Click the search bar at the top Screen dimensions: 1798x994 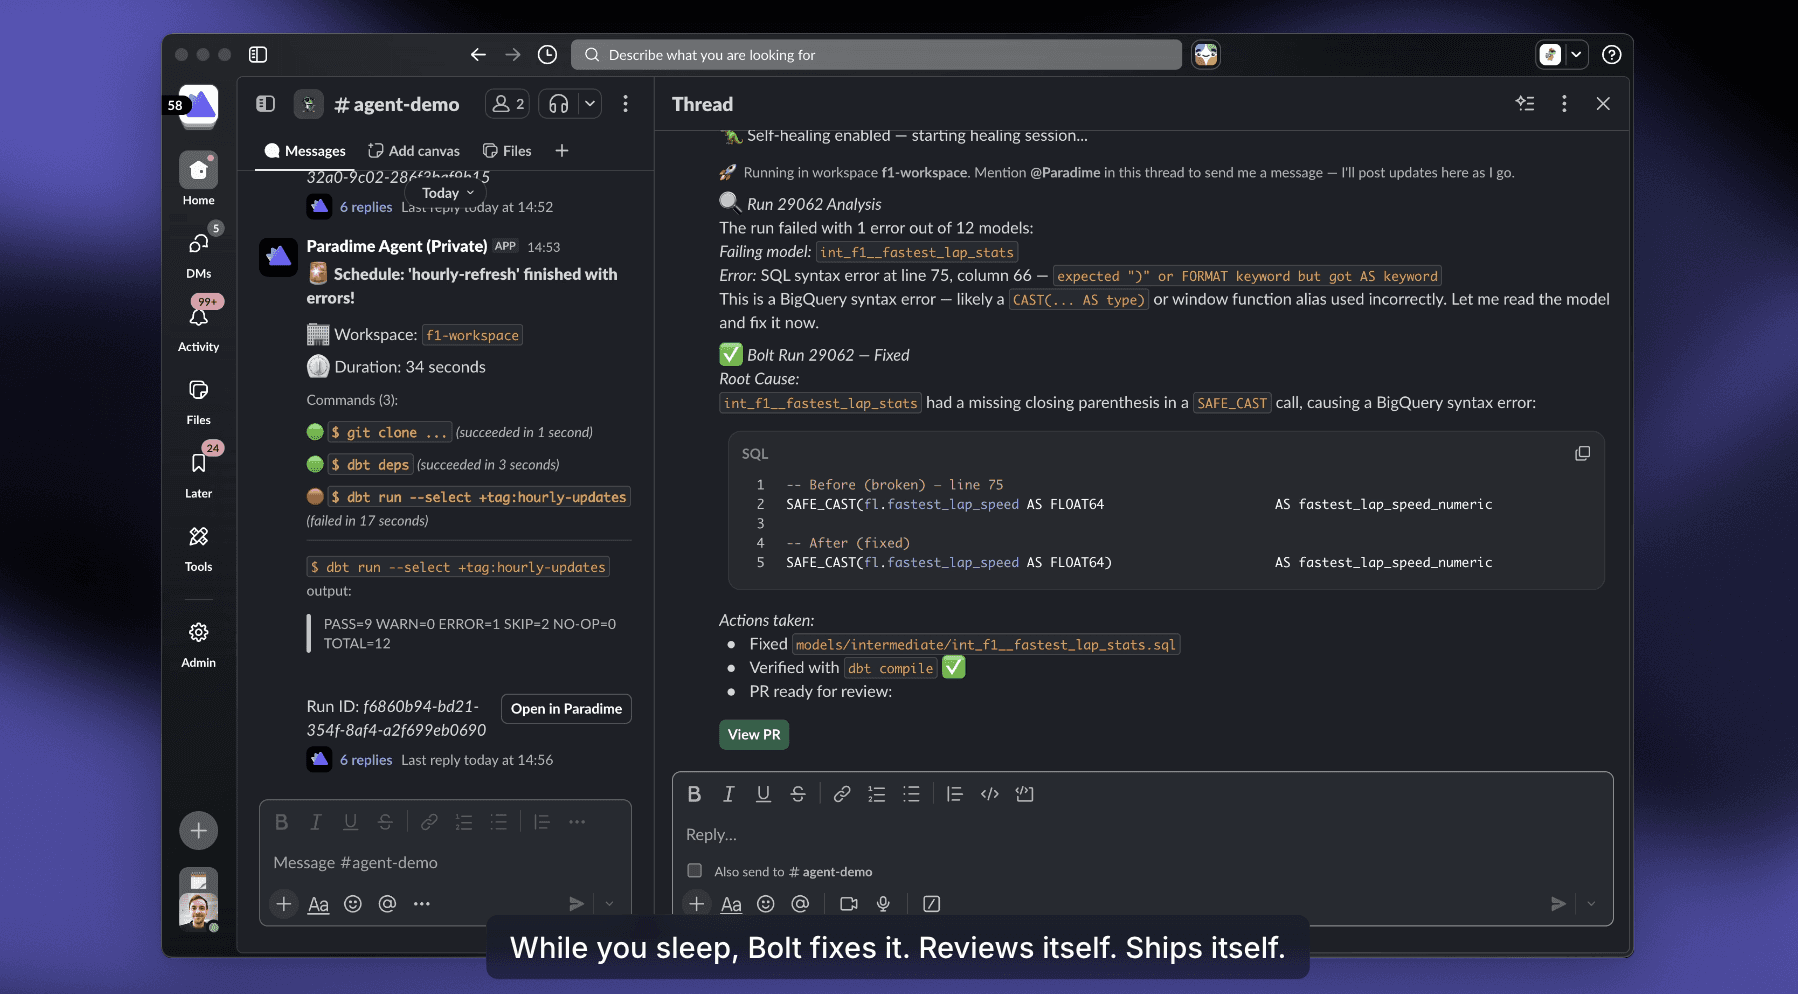click(x=876, y=54)
